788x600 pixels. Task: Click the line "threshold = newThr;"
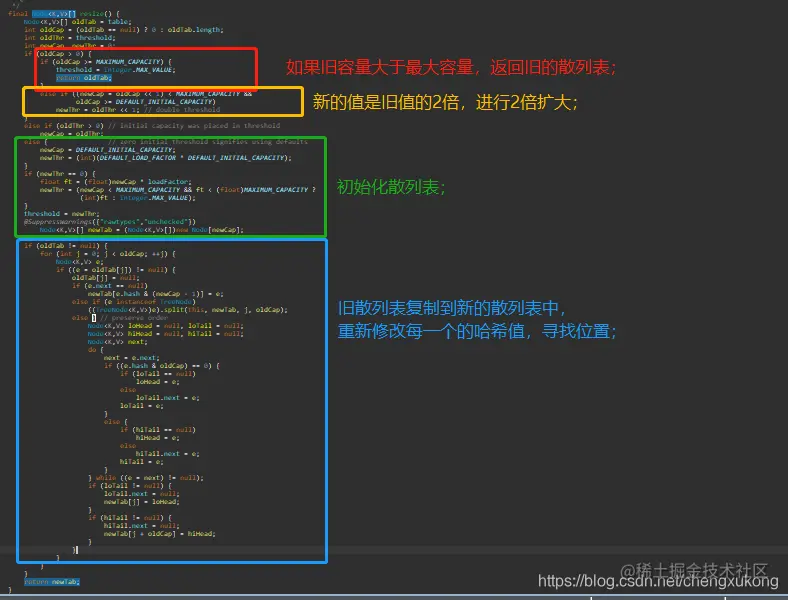tap(61, 214)
